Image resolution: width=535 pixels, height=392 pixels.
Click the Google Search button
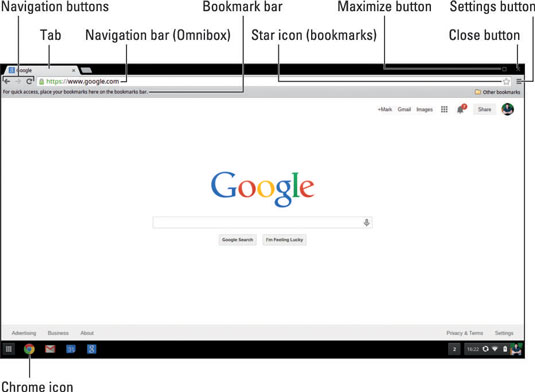pyautogui.click(x=237, y=240)
